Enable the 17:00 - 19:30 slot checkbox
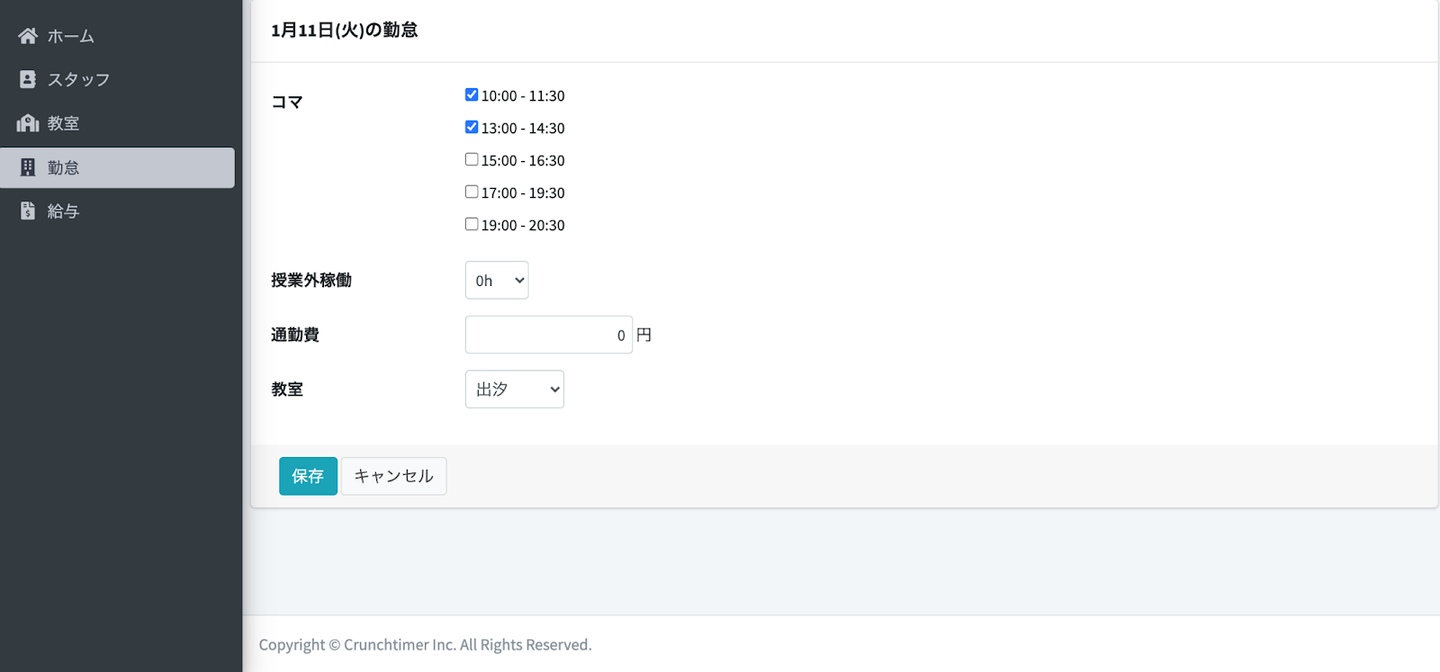1440x672 pixels. 472,191
